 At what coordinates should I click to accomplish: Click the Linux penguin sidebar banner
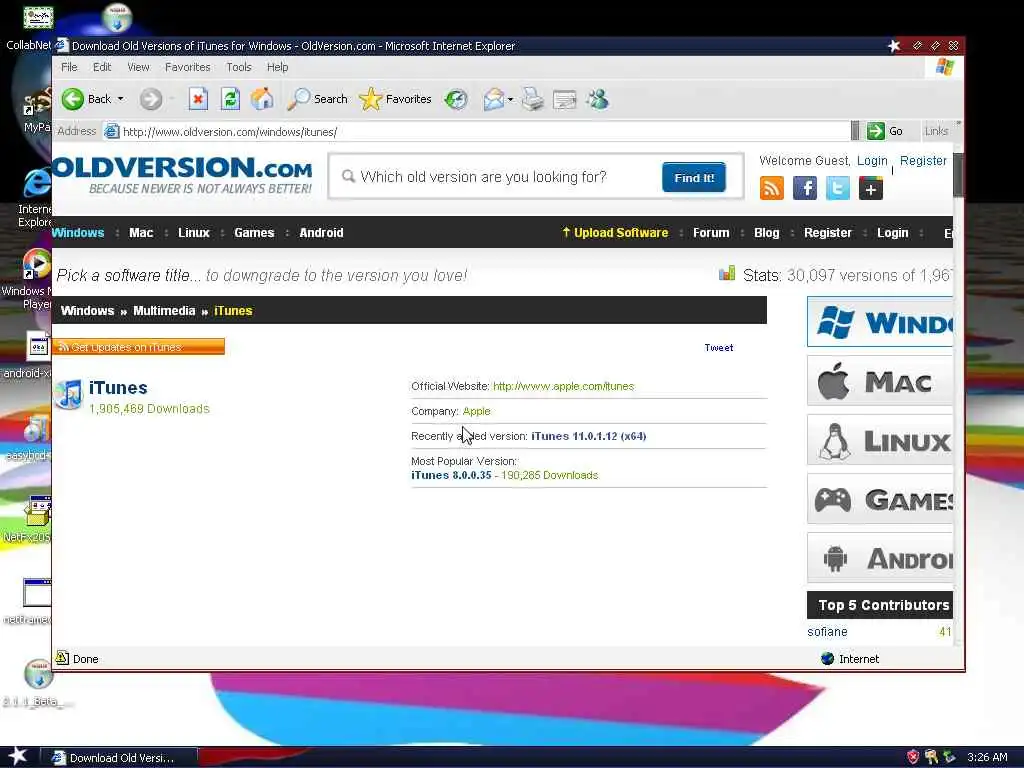[880, 440]
